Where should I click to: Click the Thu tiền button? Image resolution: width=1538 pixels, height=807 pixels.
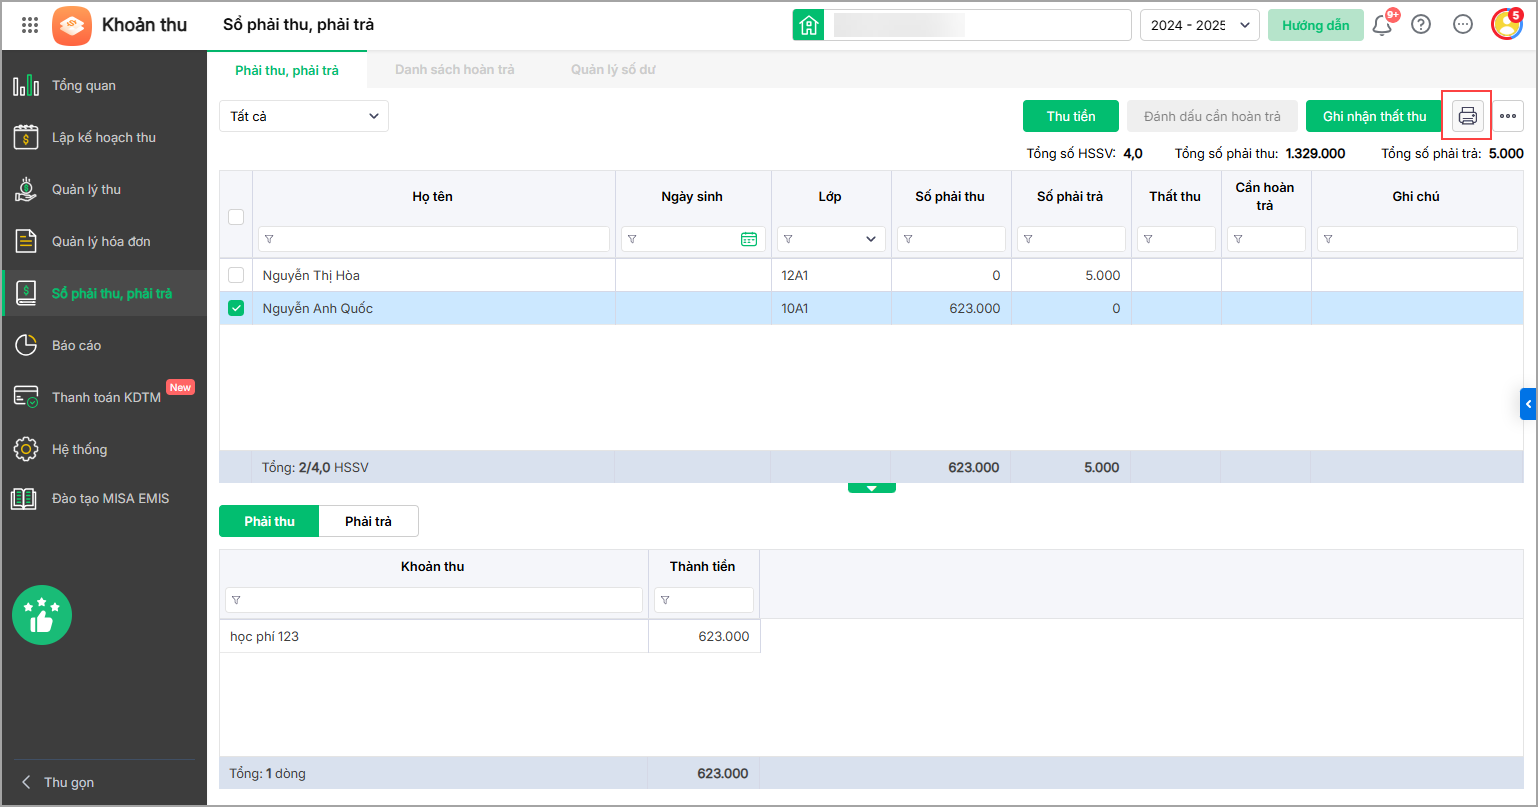tap(1071, 116)
